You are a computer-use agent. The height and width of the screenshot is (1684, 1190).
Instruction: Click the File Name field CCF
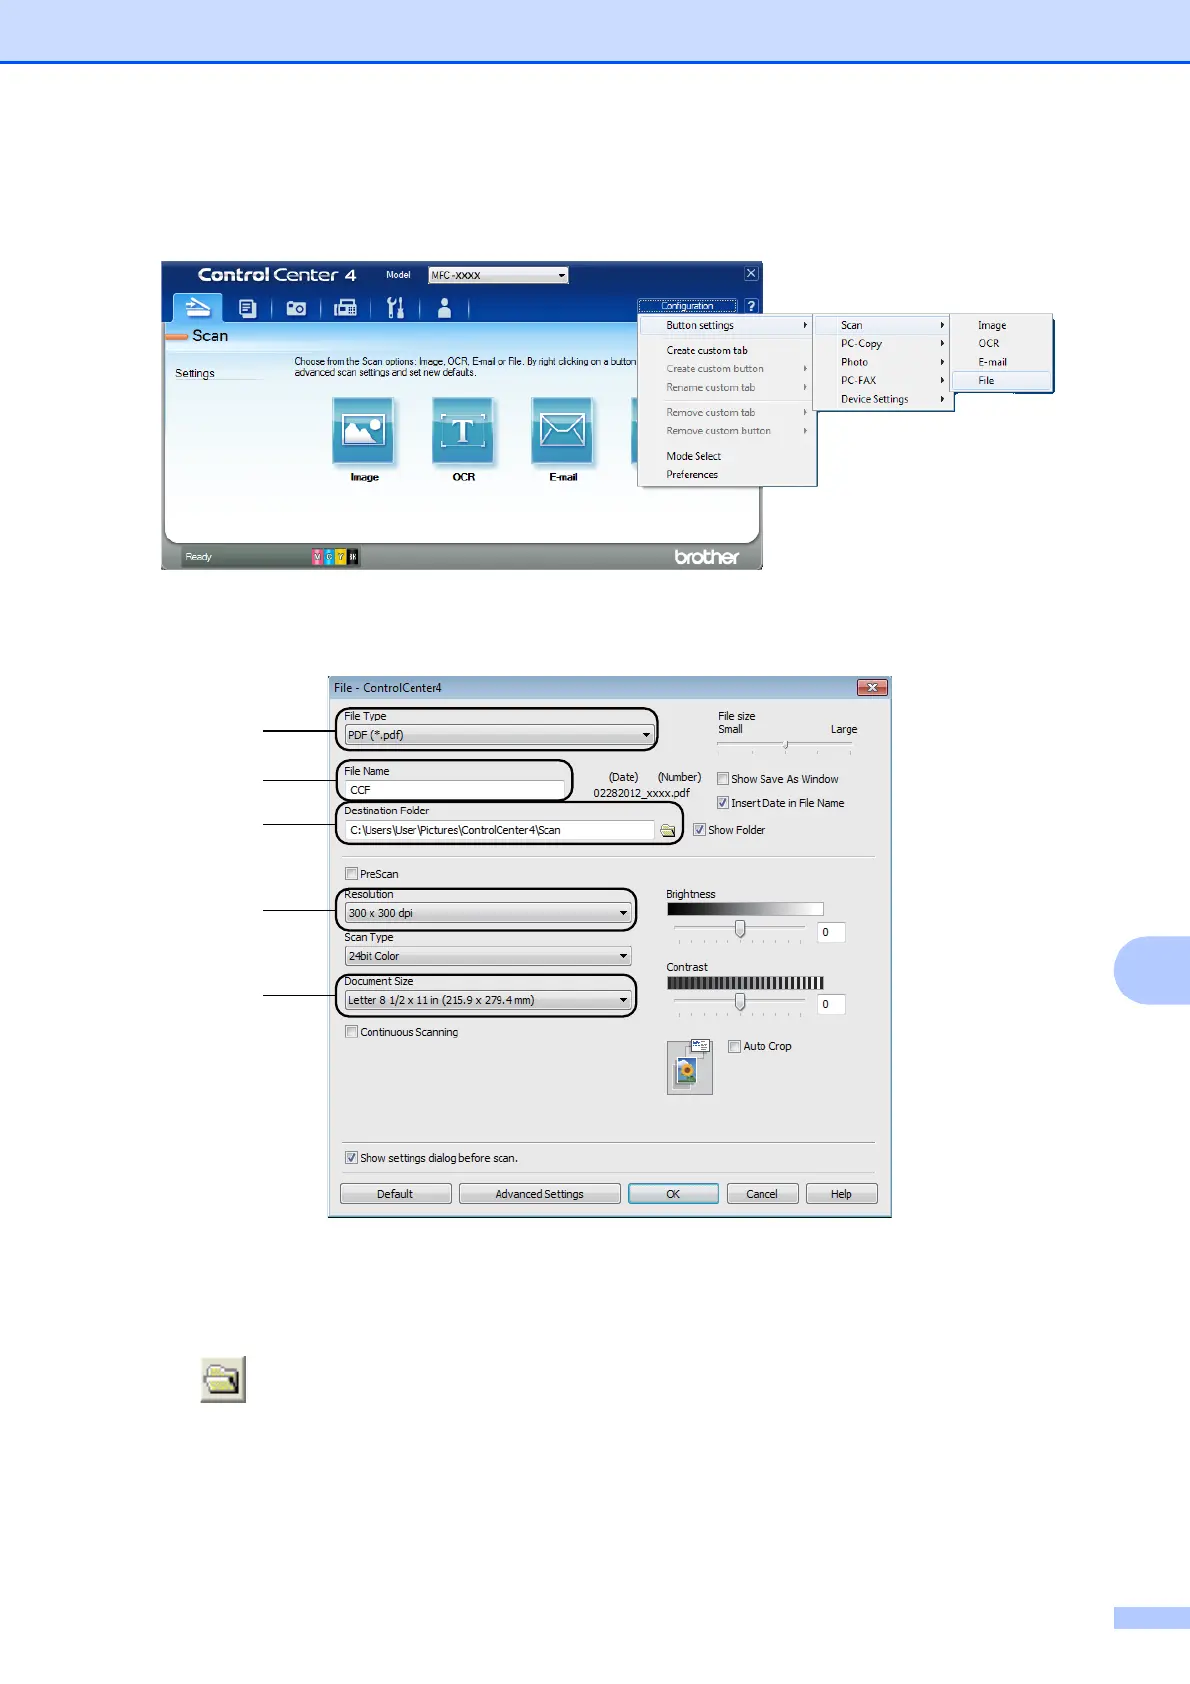[455, 790]
